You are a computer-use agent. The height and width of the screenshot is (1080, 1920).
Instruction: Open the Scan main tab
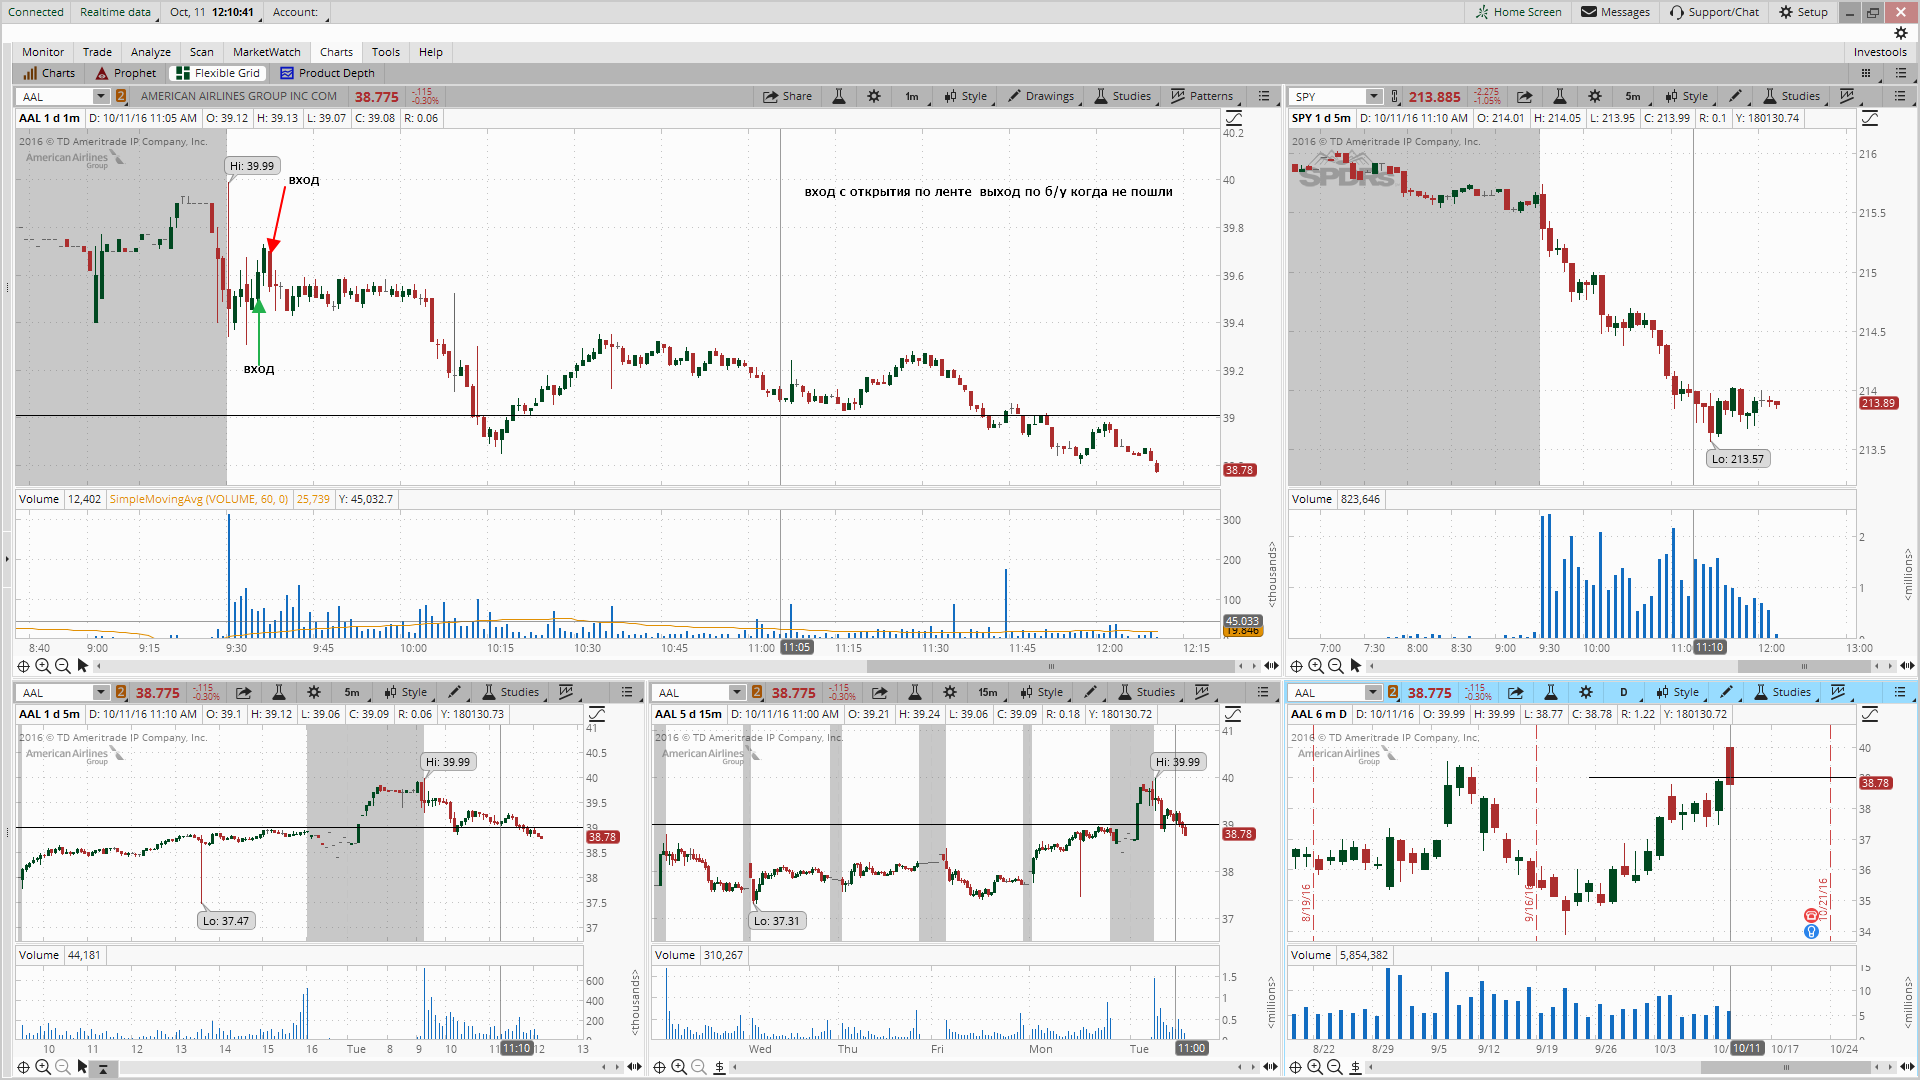202,52
